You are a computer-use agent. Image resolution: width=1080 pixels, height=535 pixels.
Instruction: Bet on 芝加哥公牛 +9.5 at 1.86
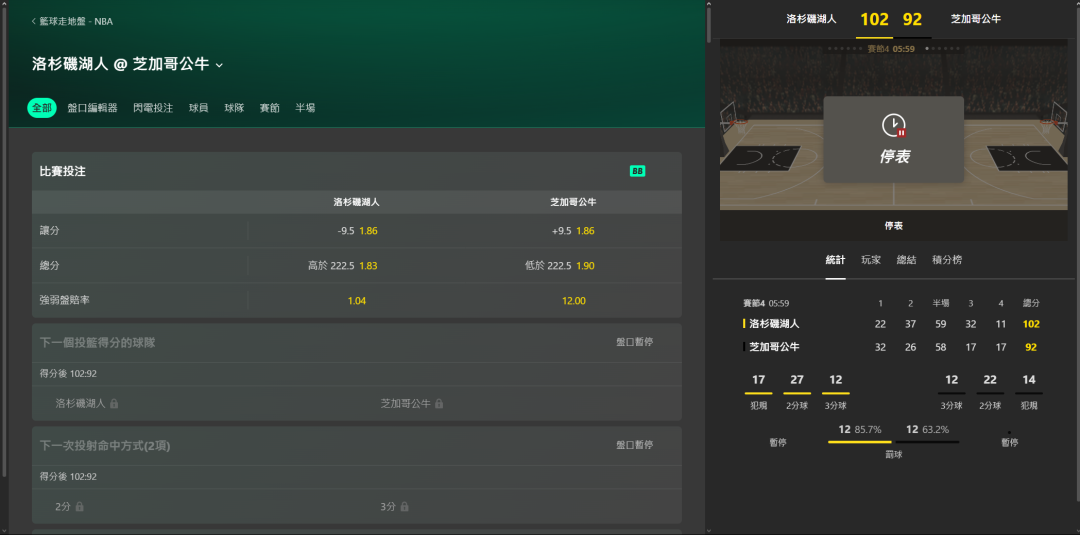tap(573, 231)
